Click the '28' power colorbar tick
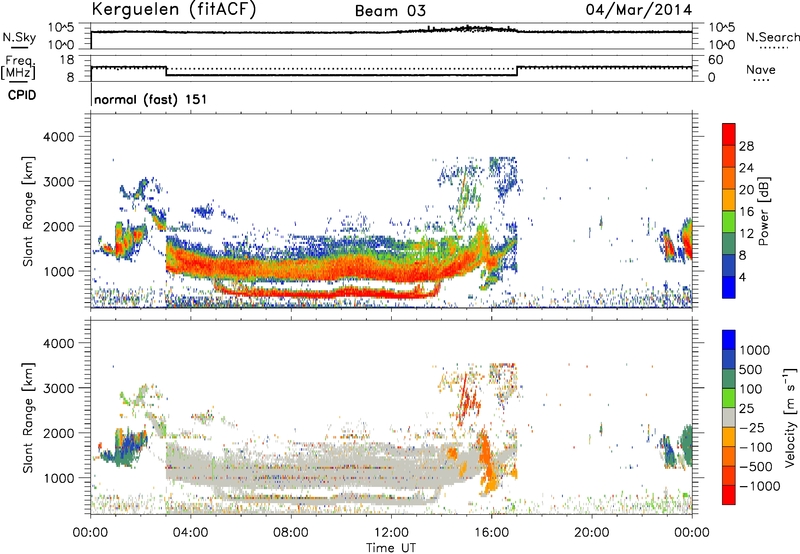Screen dimensions: 800x554 pyautogui.click(x=746, y=146)
